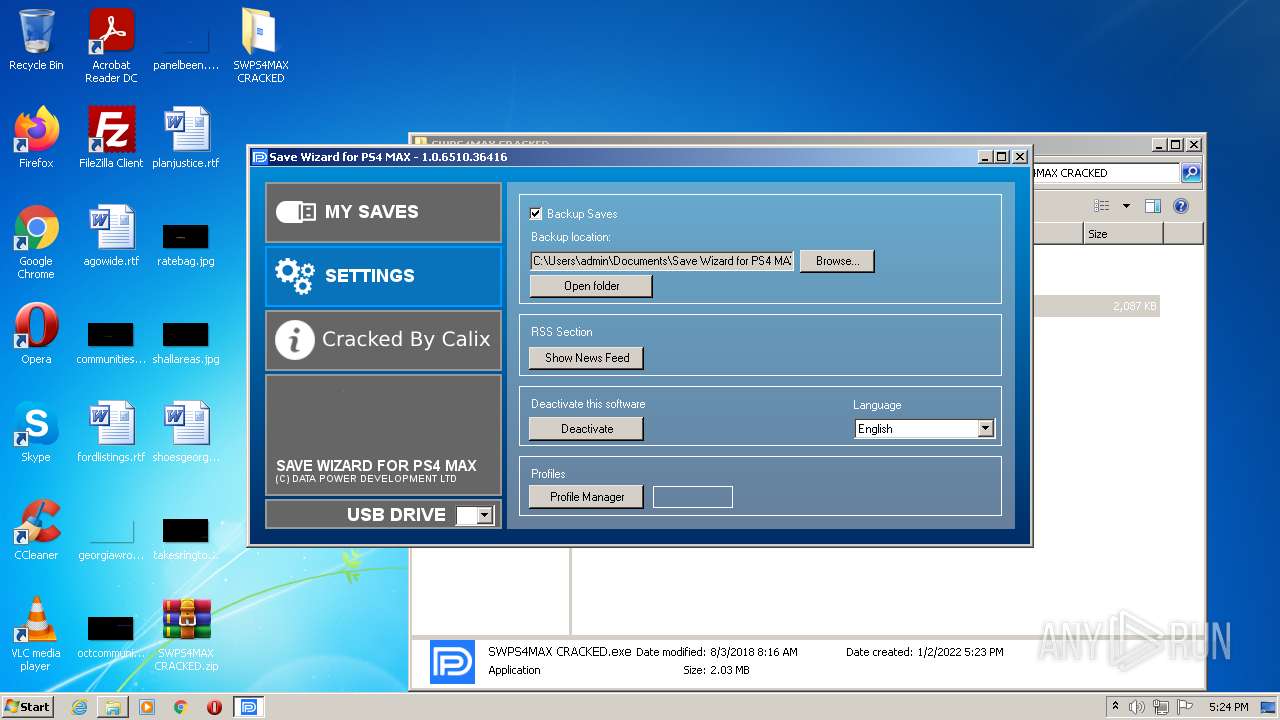1280x720 pixels.
Task: Launch Acrobat Reader DC from desktop
Action: pyautogui.click(x=111, y=46)
